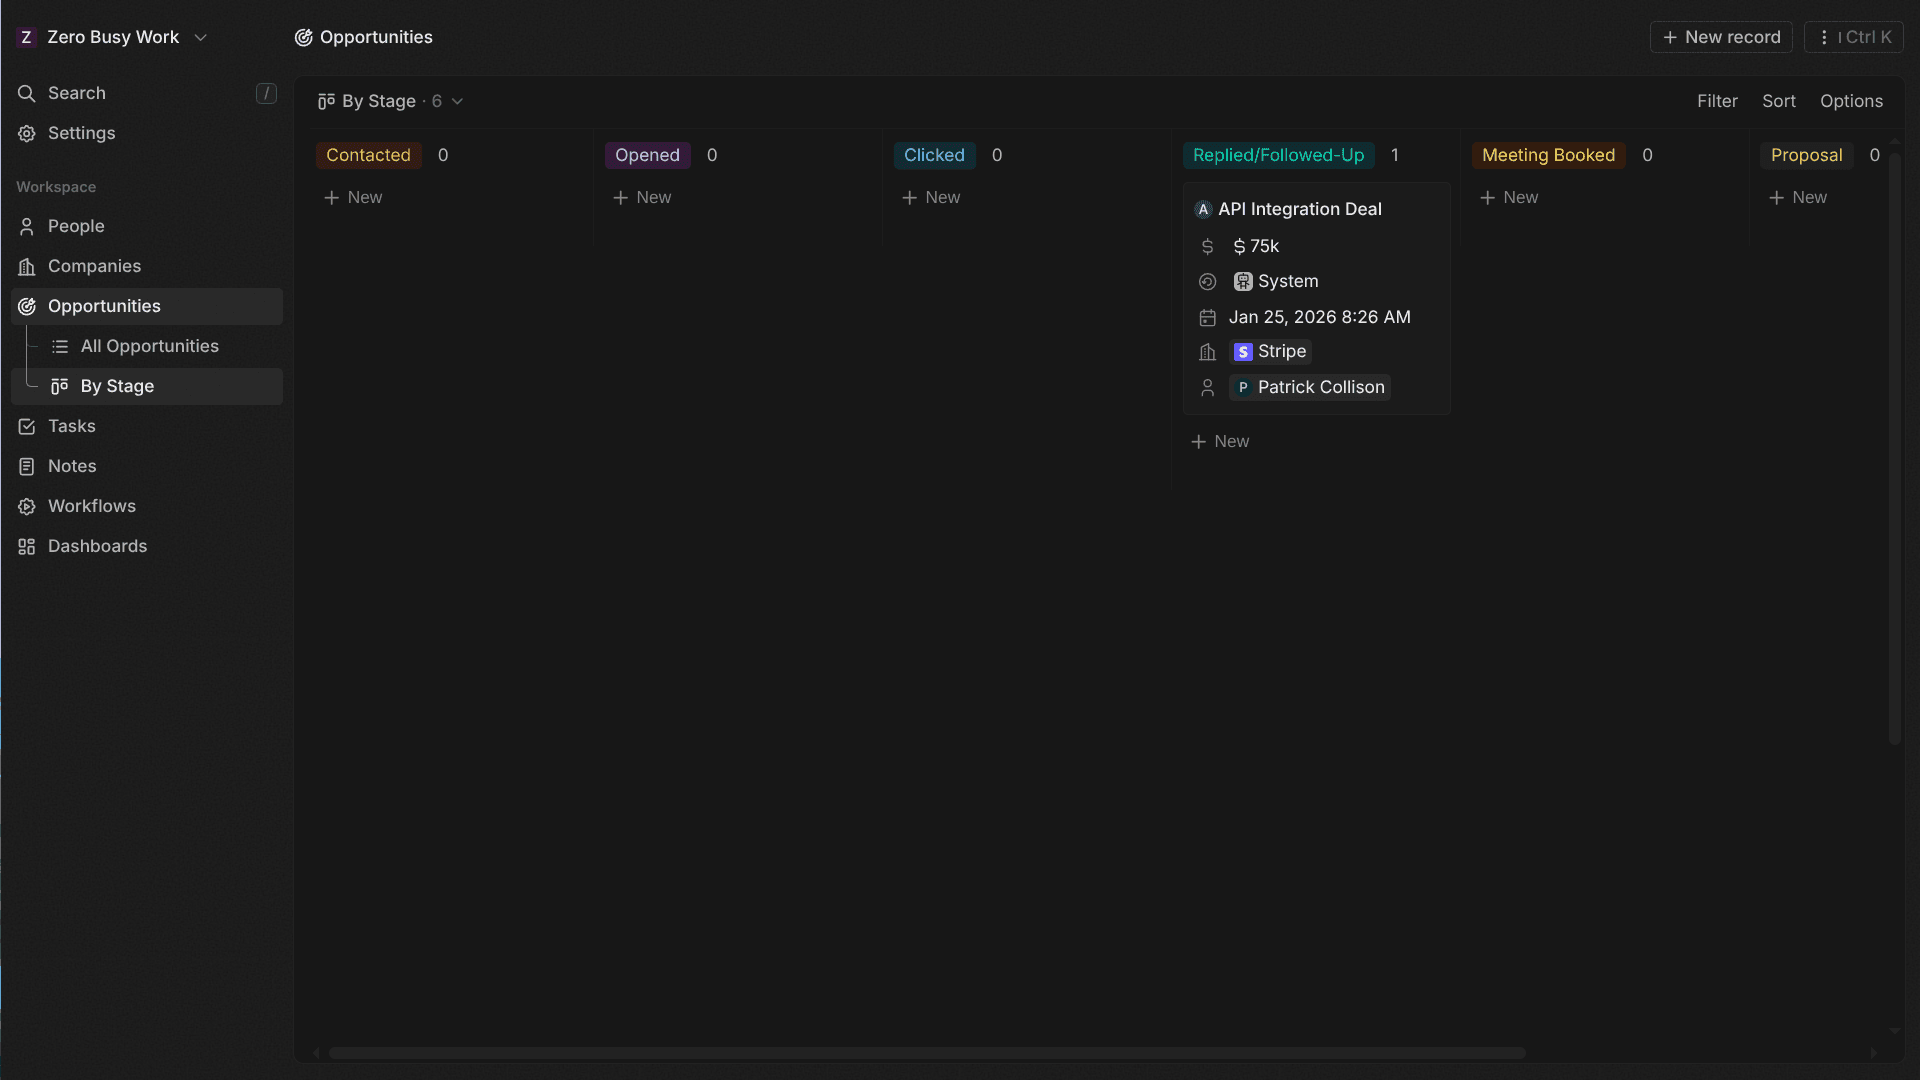Viewport: 1920px width, 1080px height.
Task: Click the Workflows icon in sidebar
Action: (x=27, y=507)
